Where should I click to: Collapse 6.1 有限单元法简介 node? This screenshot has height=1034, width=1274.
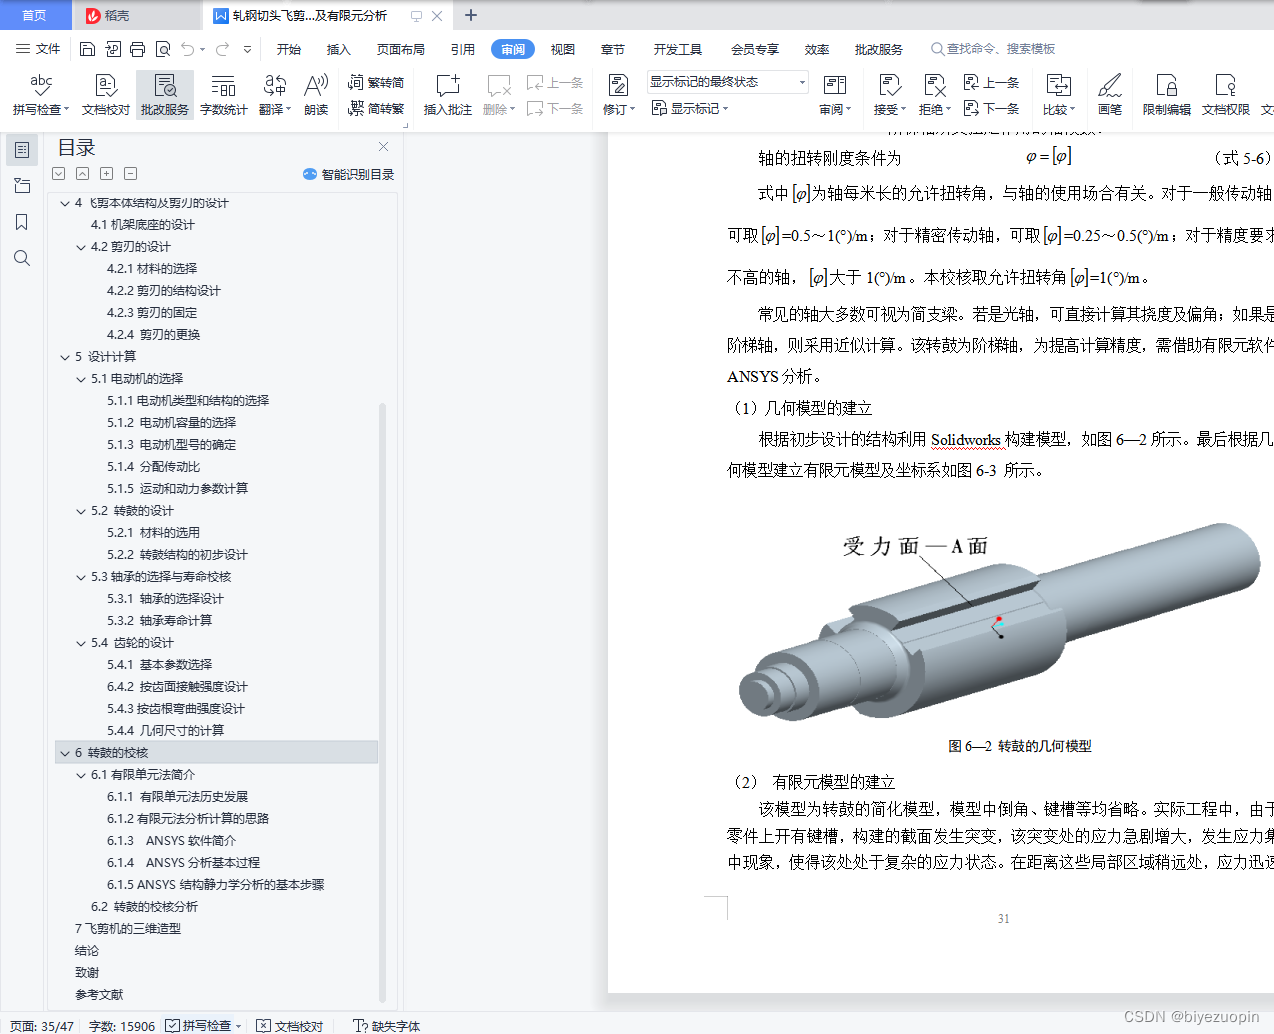(x=81, y=775)
